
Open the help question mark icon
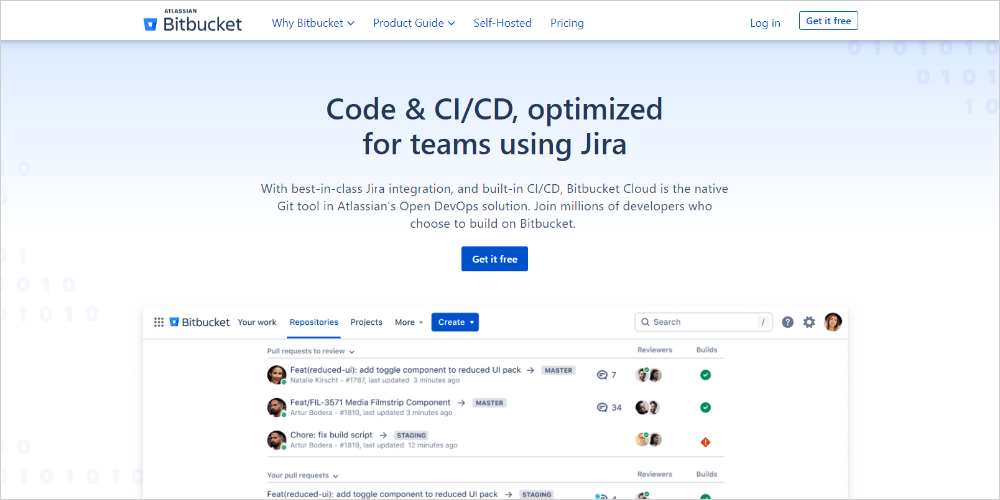tap(788, 322)
